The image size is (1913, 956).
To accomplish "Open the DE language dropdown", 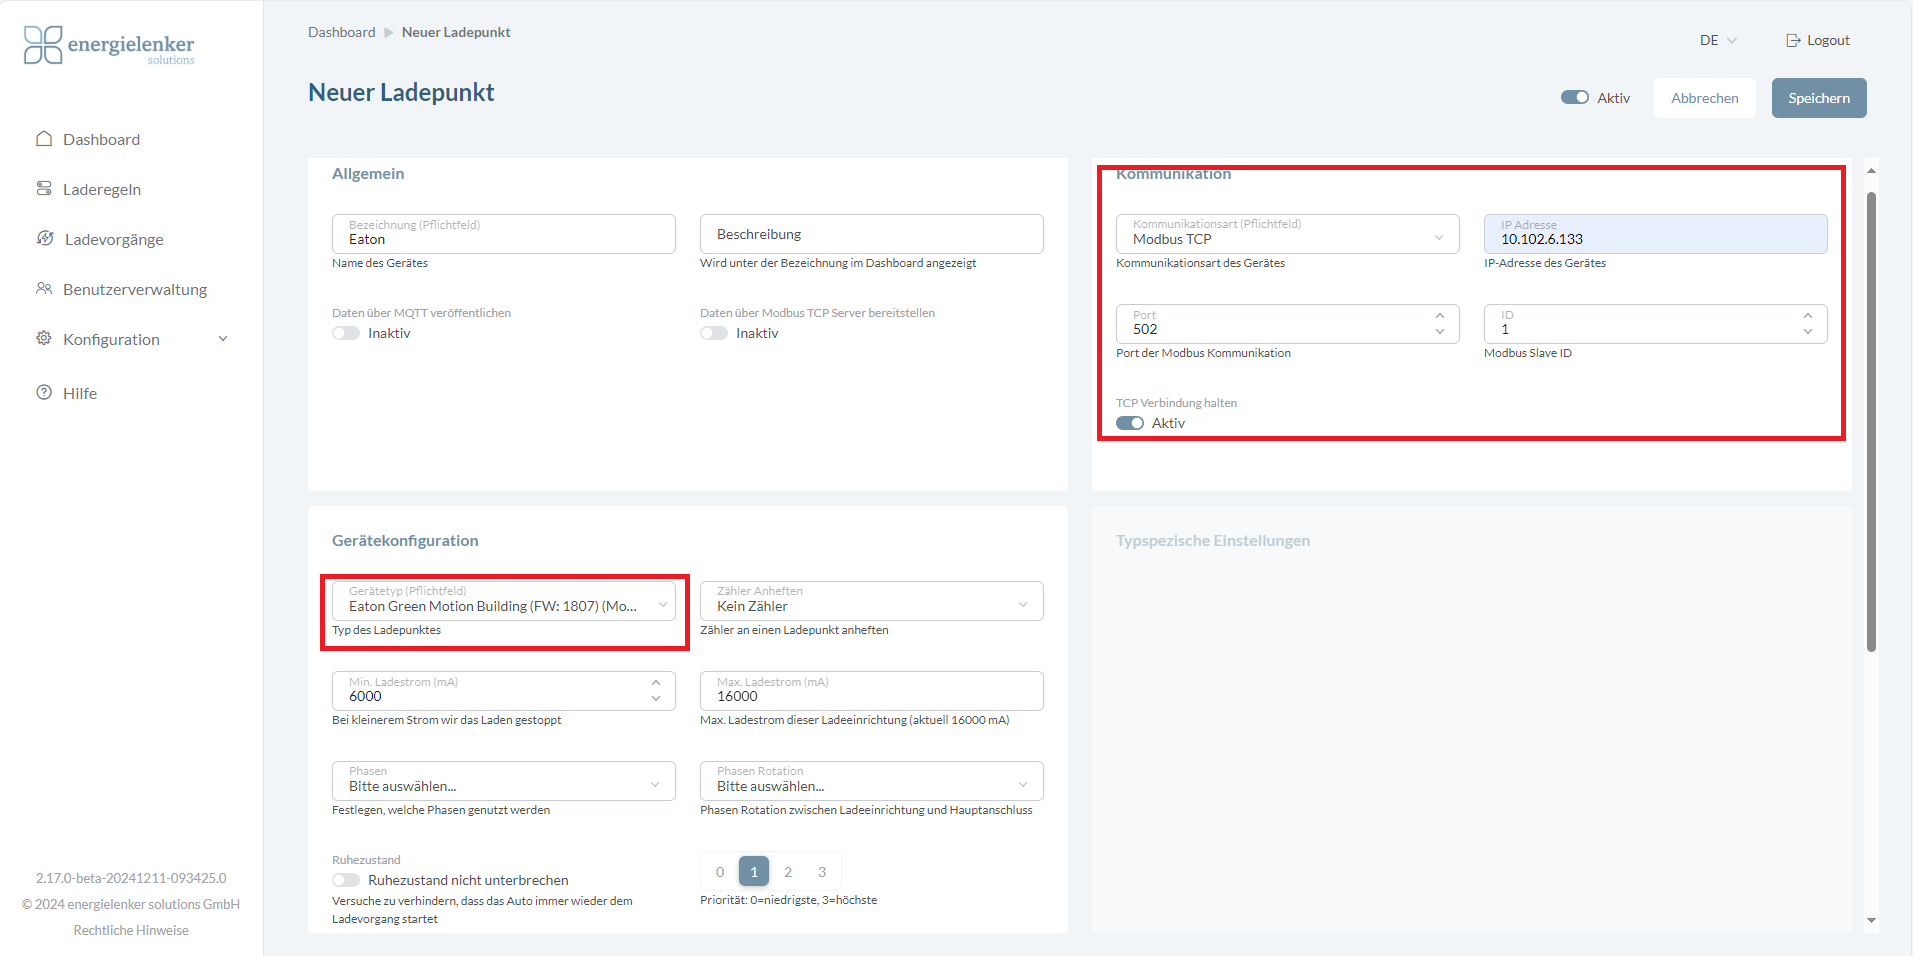I will click(x=1718, y=40).
